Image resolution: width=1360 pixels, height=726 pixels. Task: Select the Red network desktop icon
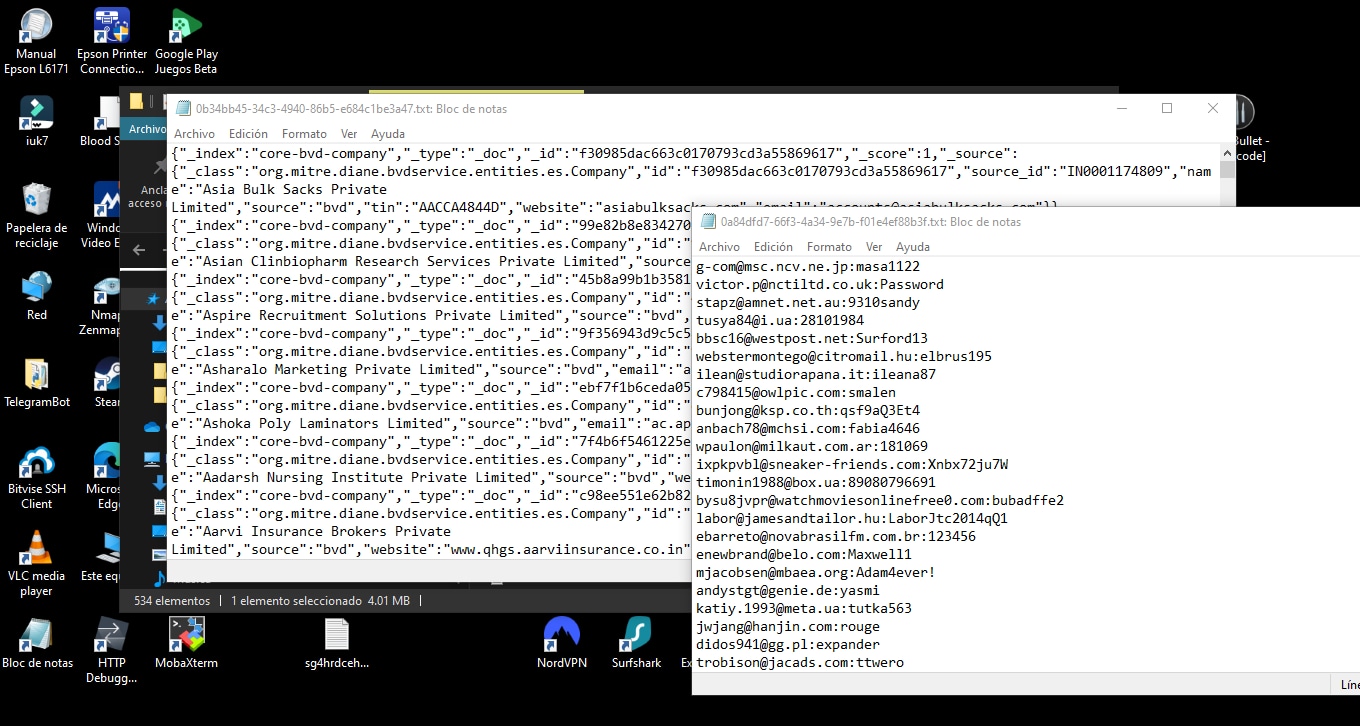coord(36,295)
